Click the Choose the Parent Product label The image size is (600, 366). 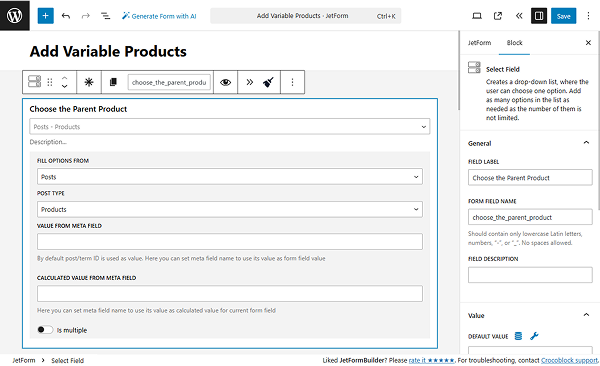tap(78, 109)
